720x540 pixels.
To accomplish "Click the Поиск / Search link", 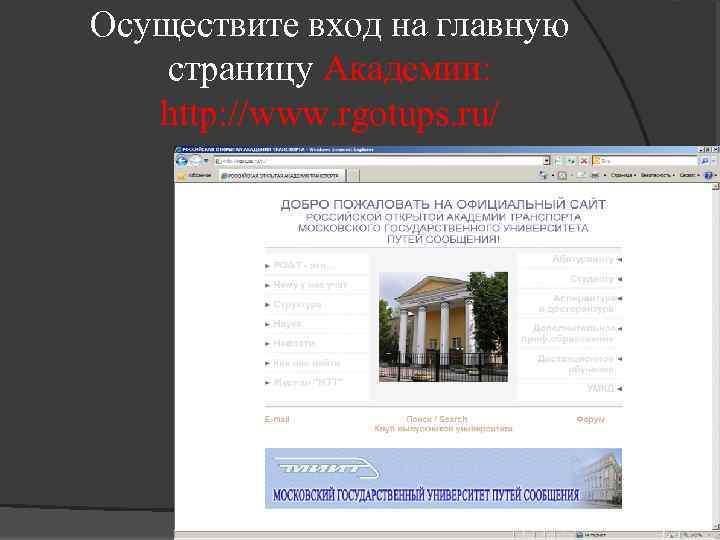I will 437,419.
